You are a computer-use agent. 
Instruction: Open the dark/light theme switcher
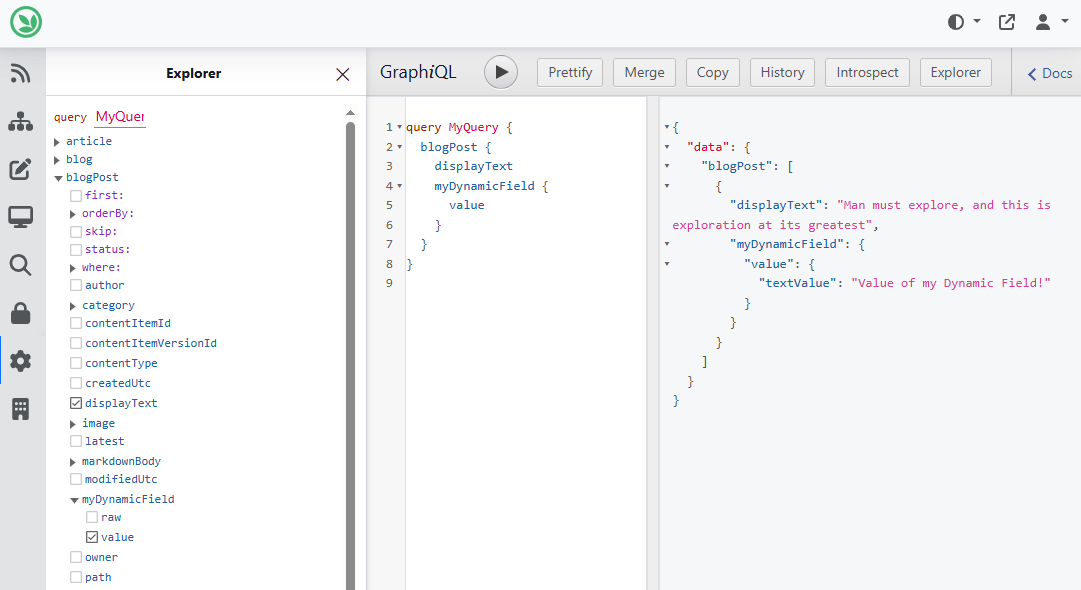(x=963, y=22)
